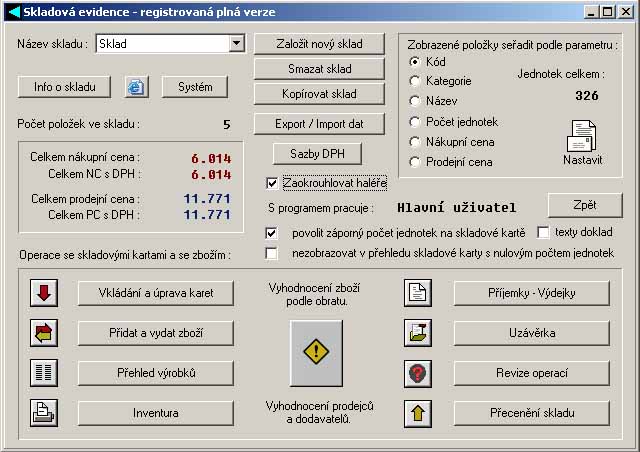Viewport: 640px width, 452px height.
Task: Select Prodejní cena sort radio button
Action: (x=415, y=162)
